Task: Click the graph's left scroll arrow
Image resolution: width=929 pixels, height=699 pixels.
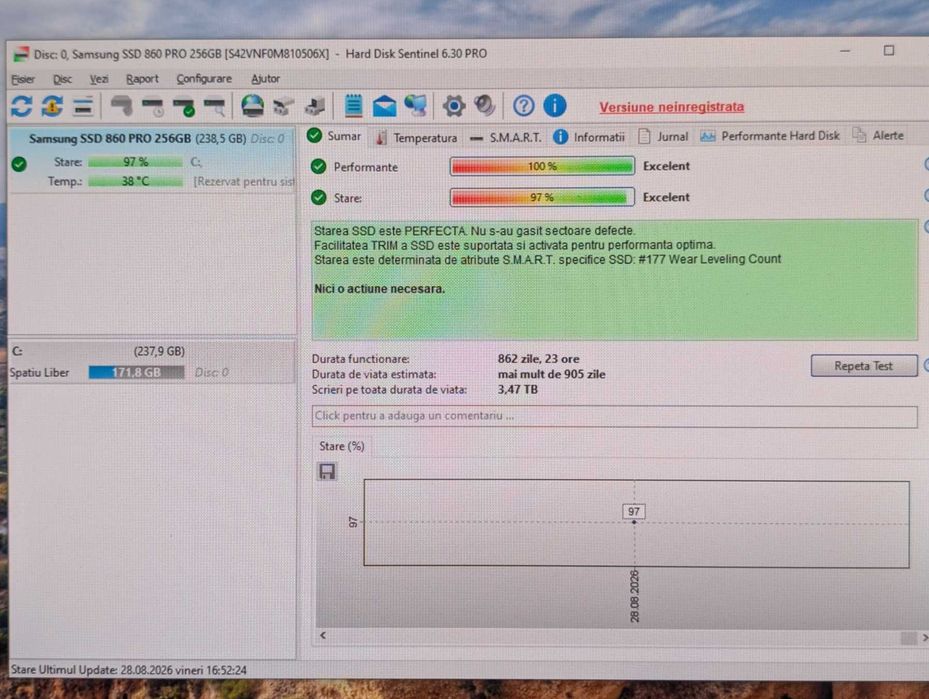Action: [323, 636]
